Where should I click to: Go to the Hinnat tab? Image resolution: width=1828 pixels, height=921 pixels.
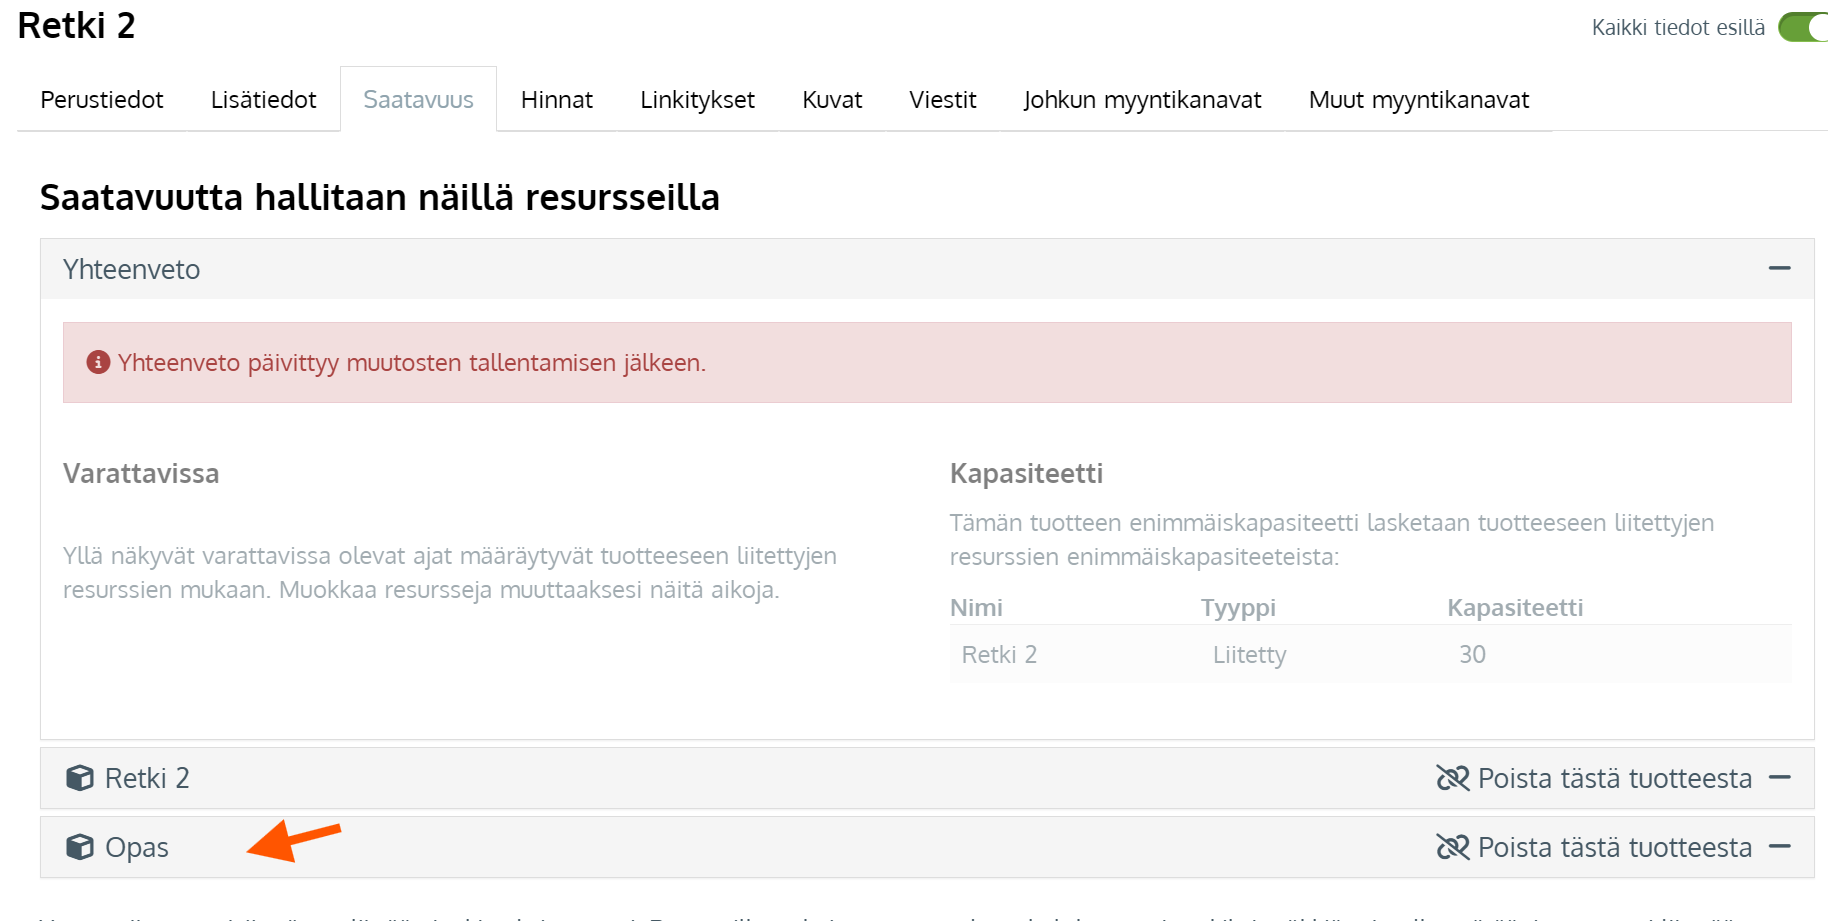[557, 100]
